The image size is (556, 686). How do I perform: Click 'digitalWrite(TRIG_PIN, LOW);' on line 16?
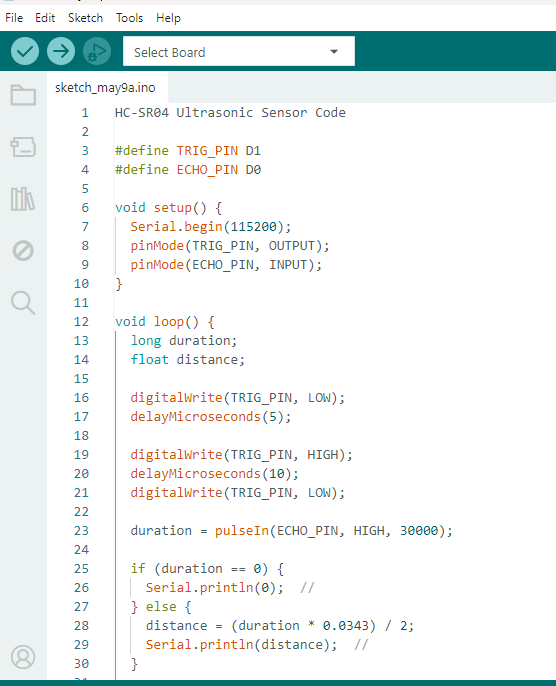pyautogui.click(x=238, y=398)
